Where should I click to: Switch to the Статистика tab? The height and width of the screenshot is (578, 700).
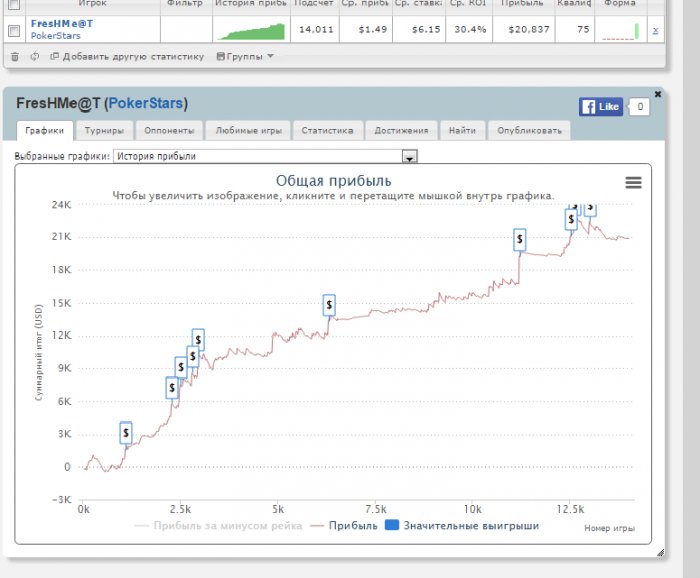click(x=327, y=131)
